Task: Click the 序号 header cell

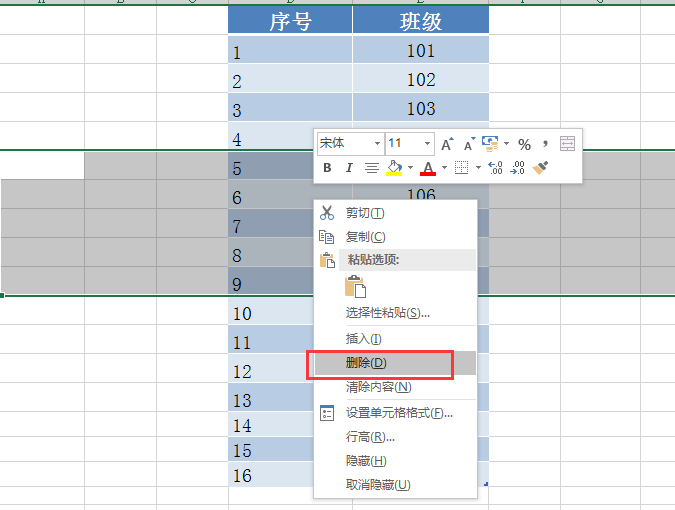Action: click(290, 20)
